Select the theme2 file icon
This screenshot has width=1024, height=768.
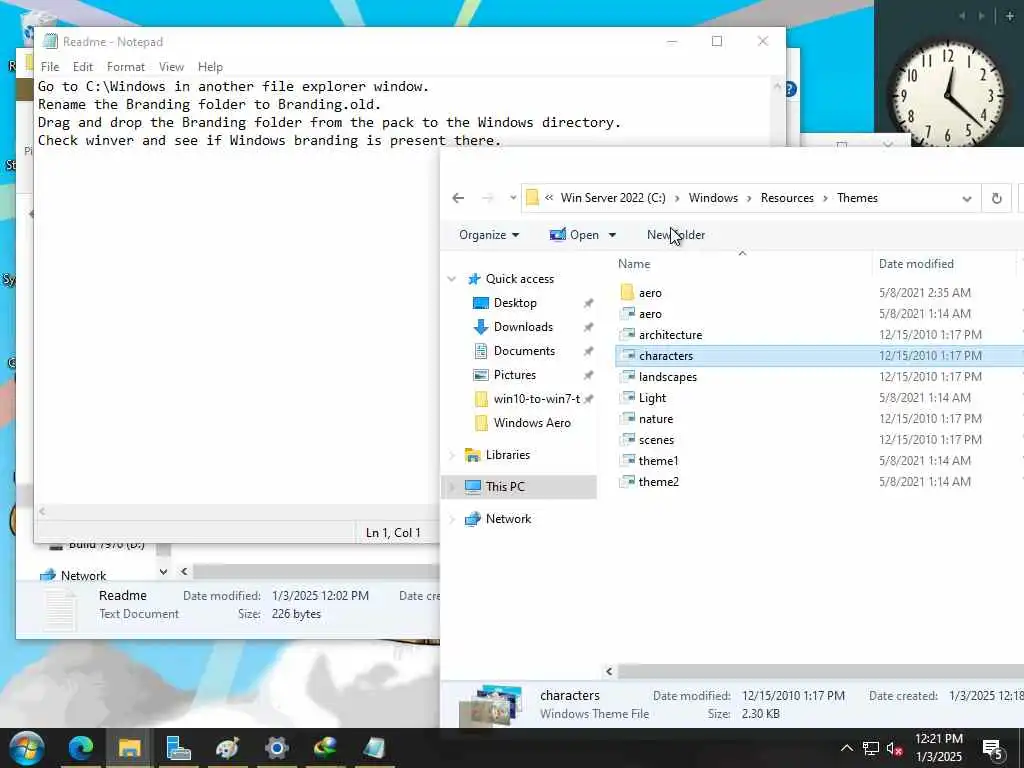click(627, 481)
